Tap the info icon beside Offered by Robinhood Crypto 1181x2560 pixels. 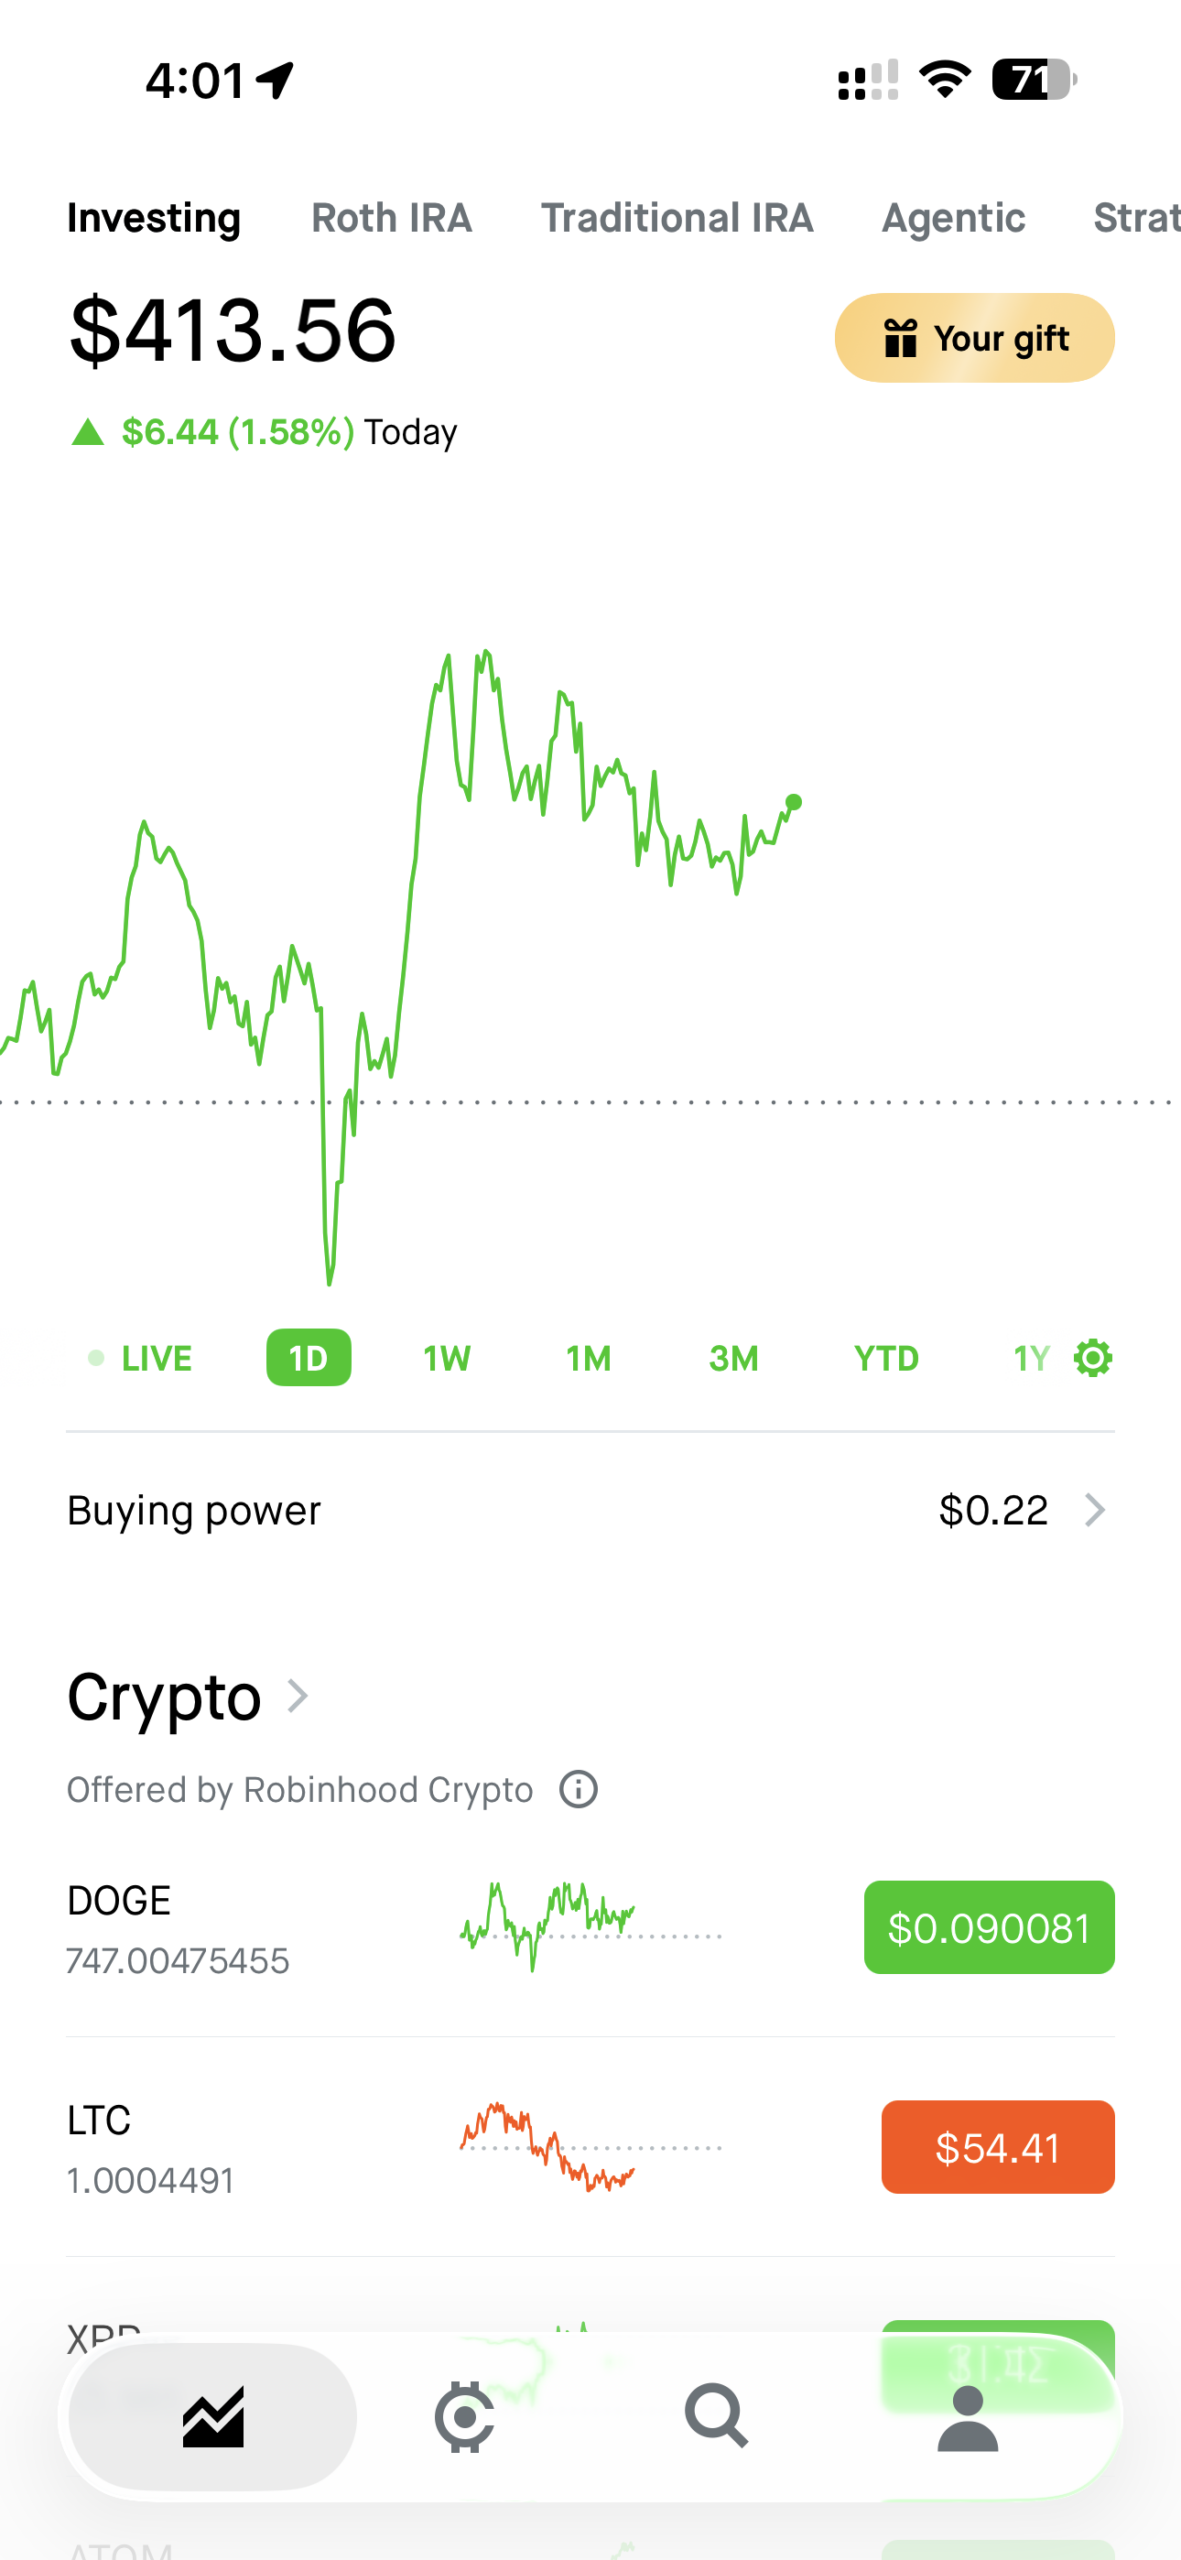(x=578, y=1789)
